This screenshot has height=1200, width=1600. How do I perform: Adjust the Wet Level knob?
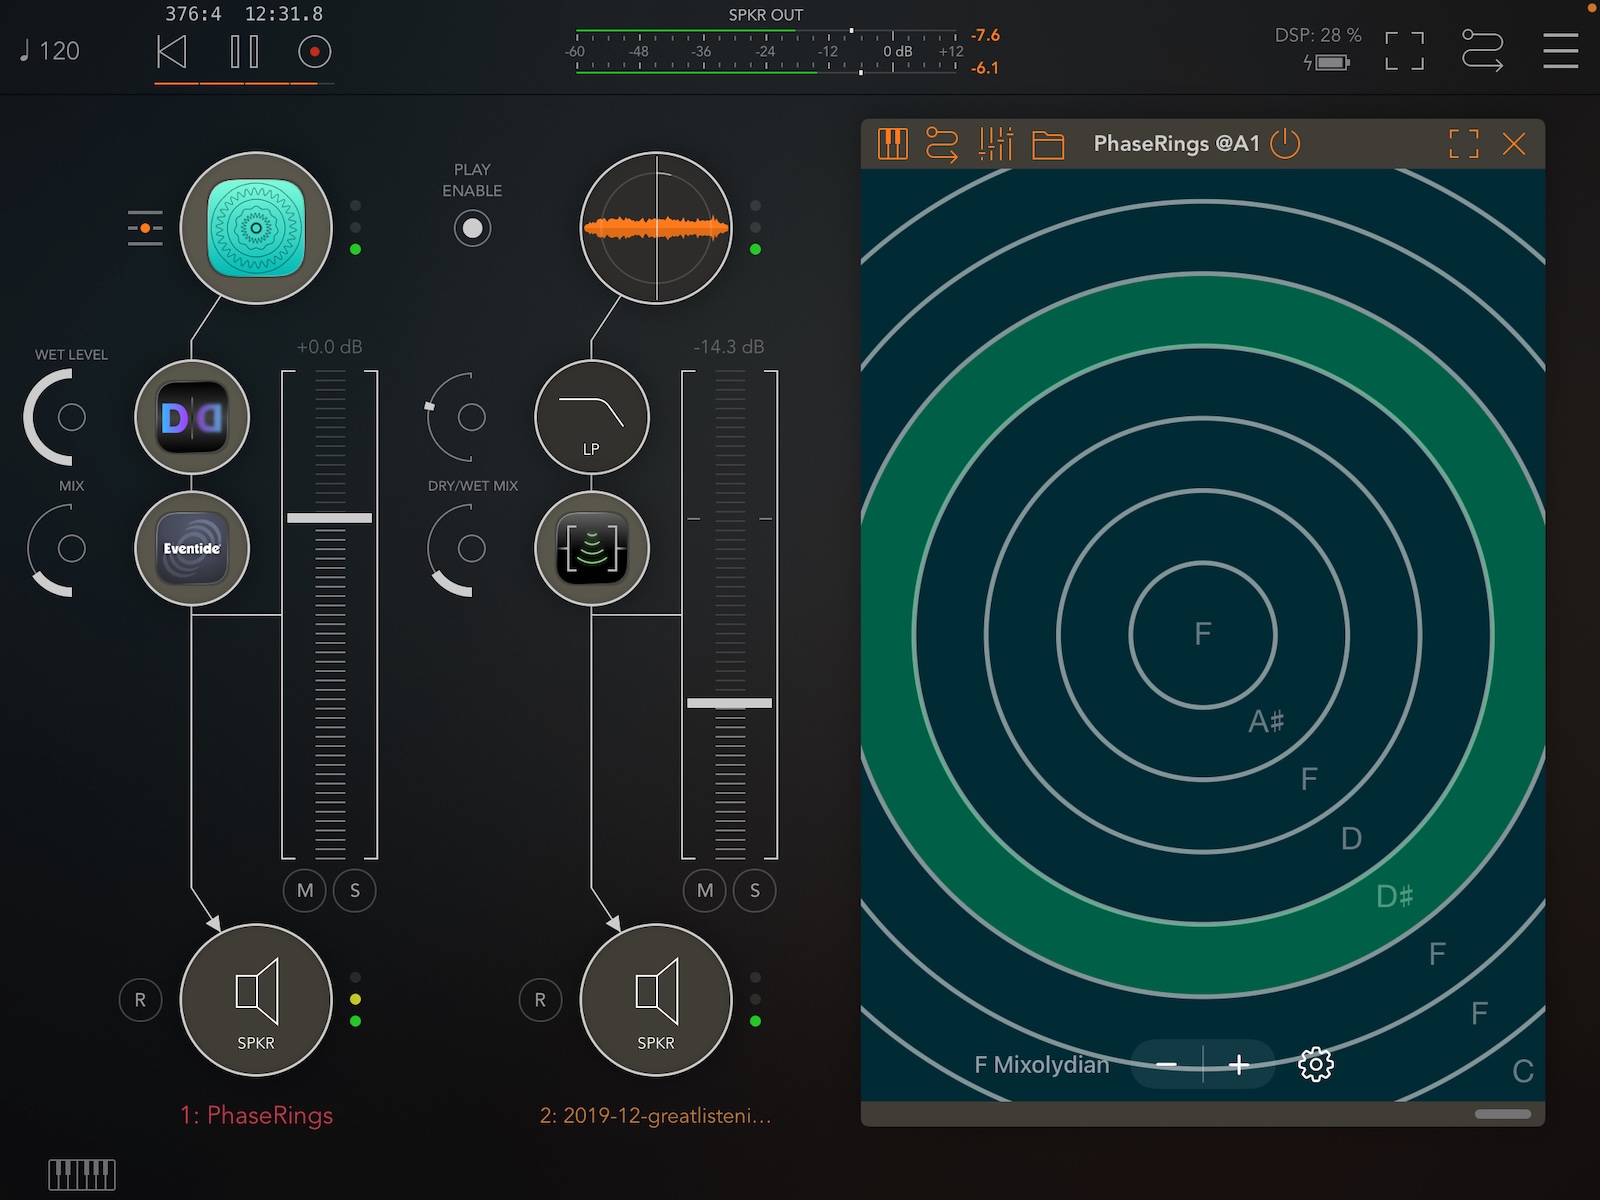coord(70,417)
